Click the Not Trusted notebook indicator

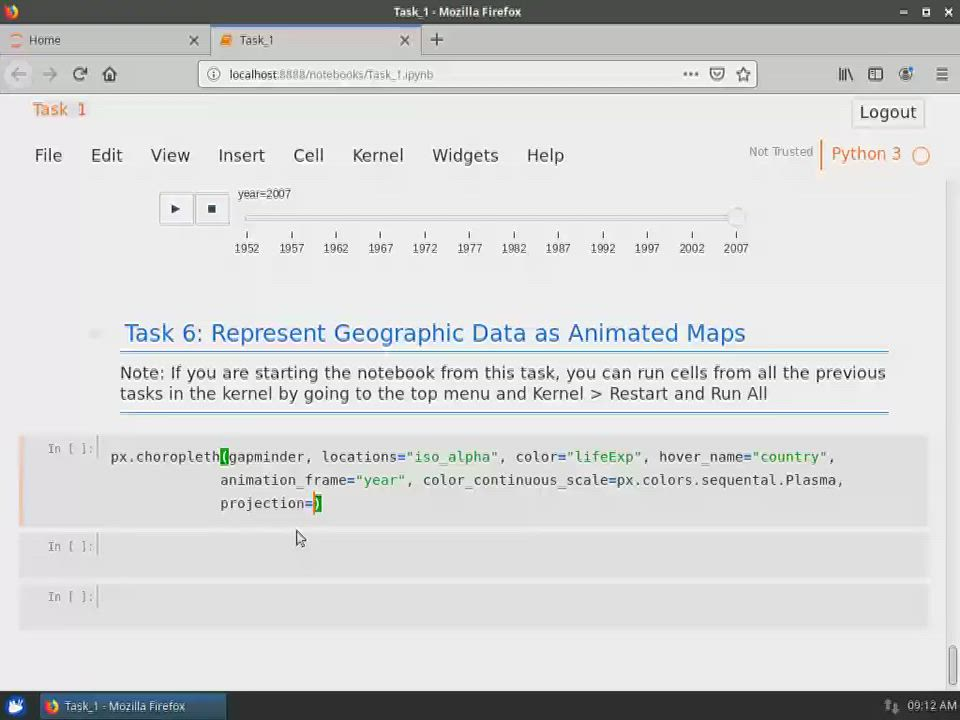[780, 152]
